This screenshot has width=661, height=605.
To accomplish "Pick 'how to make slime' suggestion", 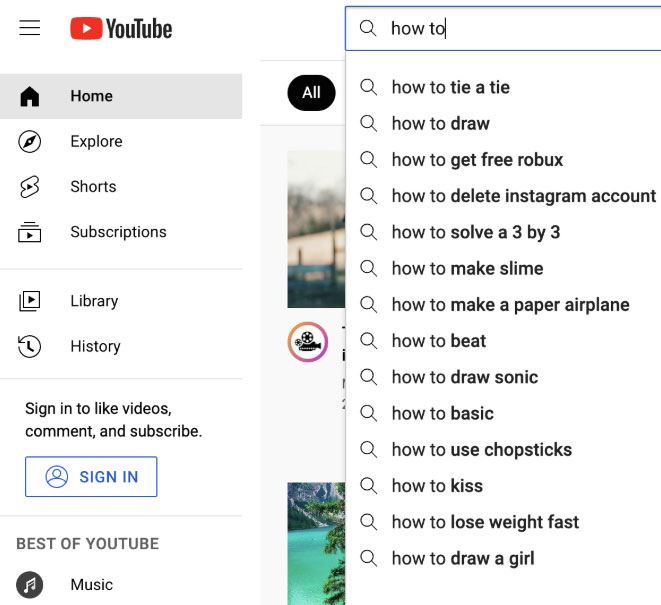I will pos(503,269).
